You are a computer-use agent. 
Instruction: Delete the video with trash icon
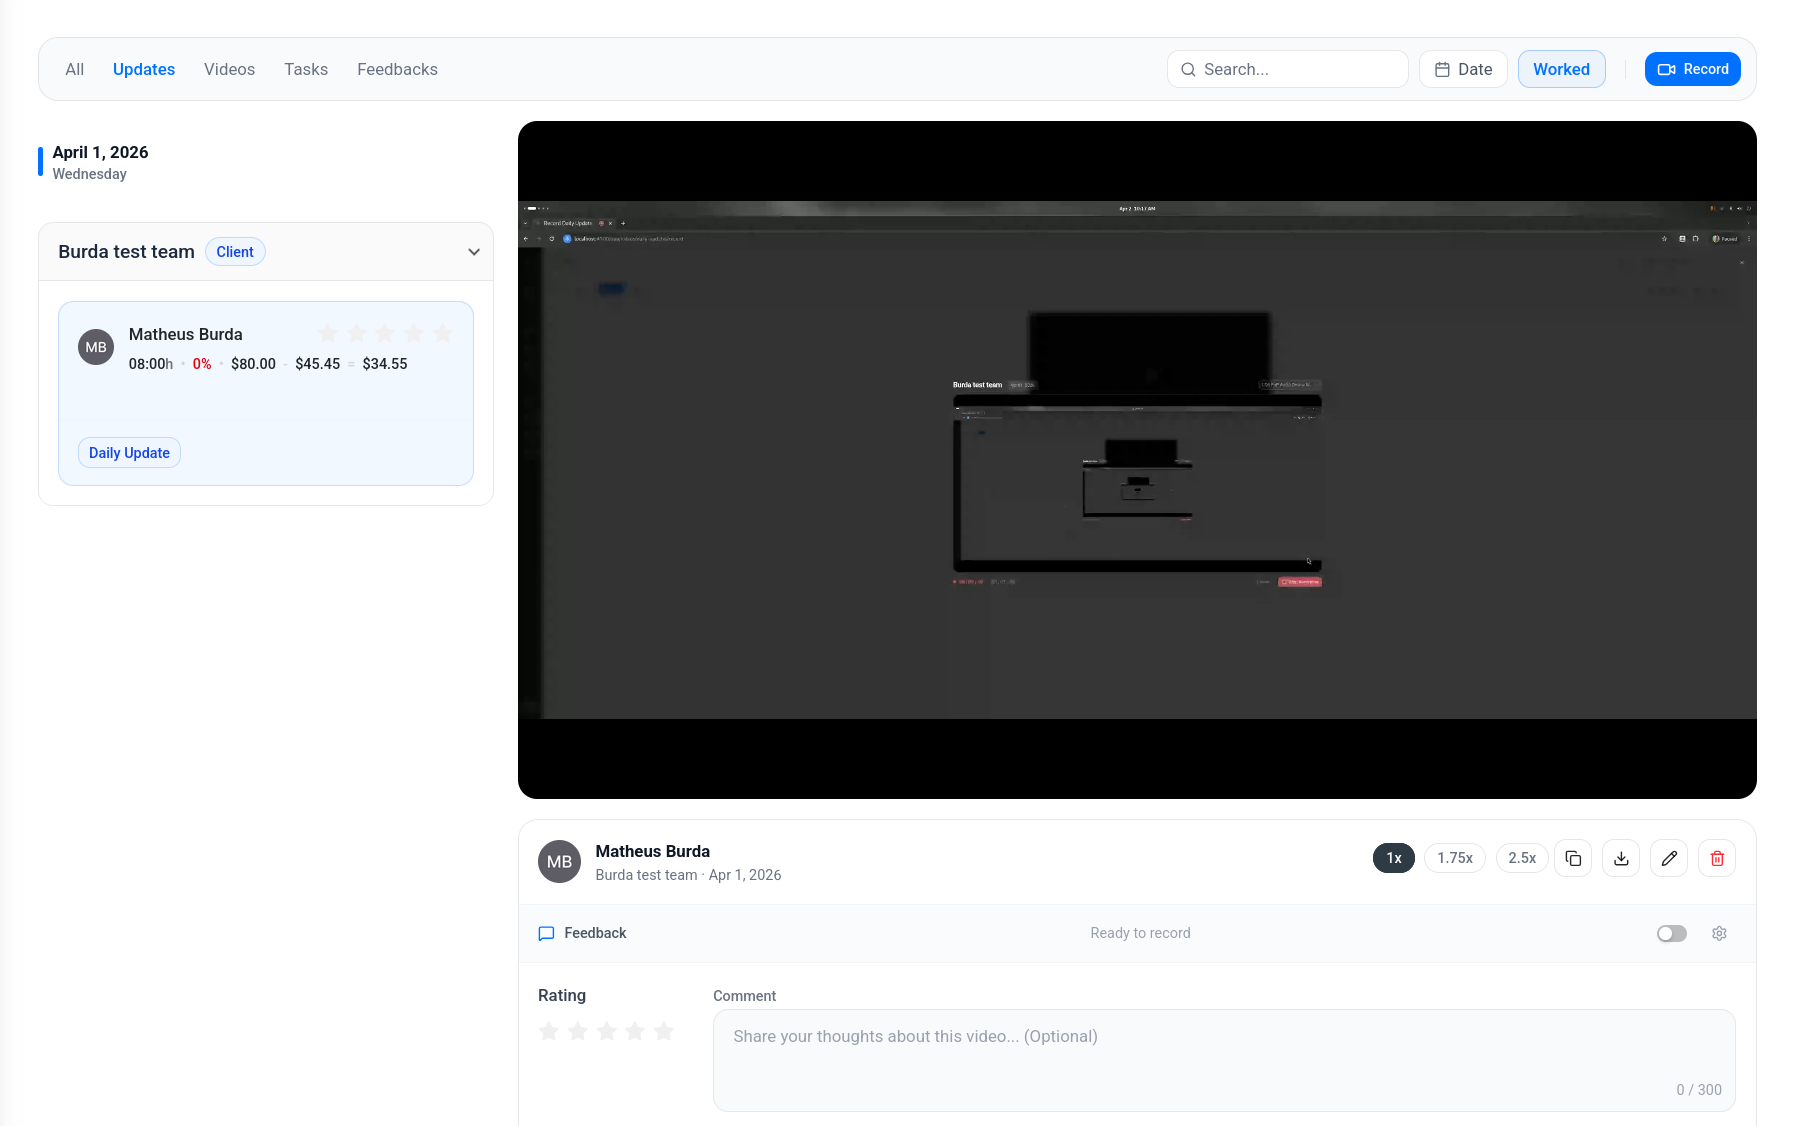1717,858
